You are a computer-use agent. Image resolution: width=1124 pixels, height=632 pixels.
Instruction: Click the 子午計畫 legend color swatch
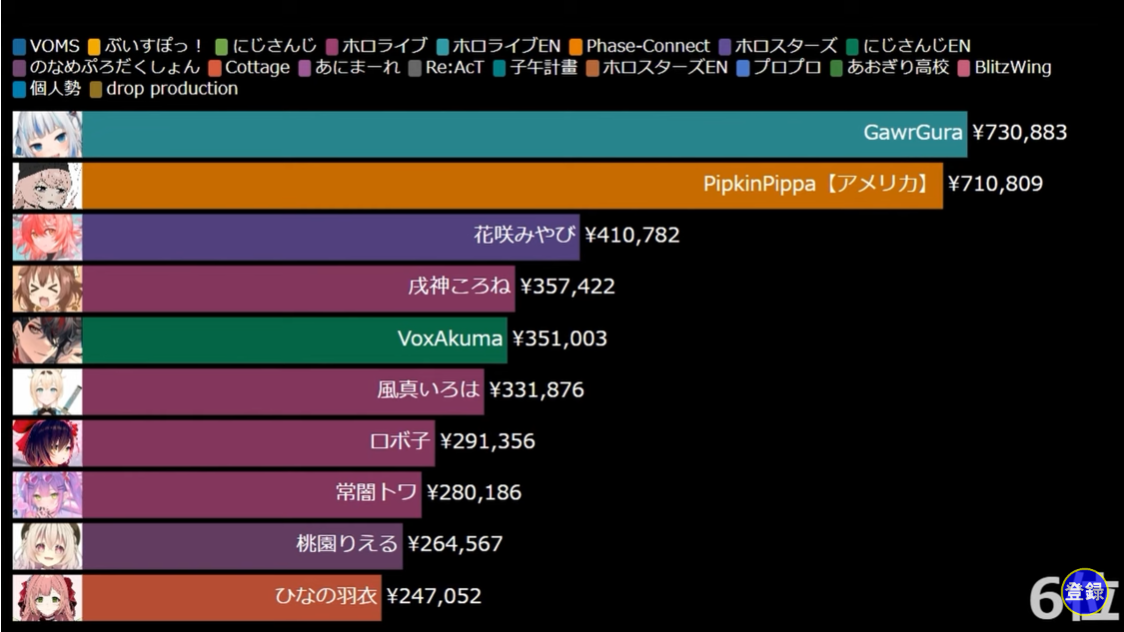pos(500,68)
